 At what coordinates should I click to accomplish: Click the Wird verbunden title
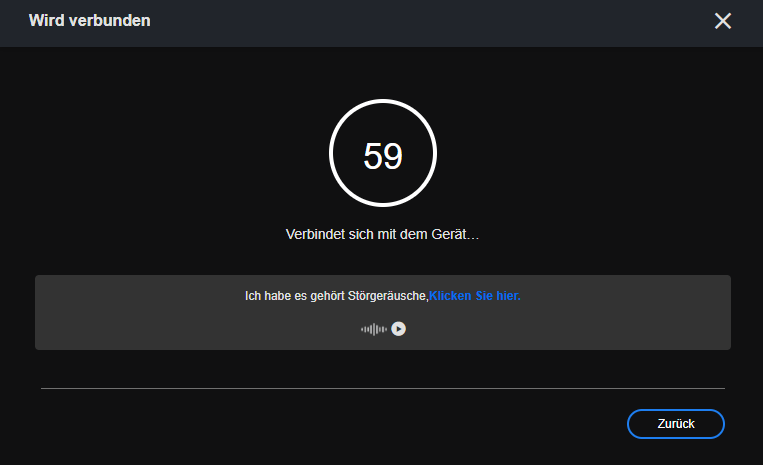click(90, 20)
